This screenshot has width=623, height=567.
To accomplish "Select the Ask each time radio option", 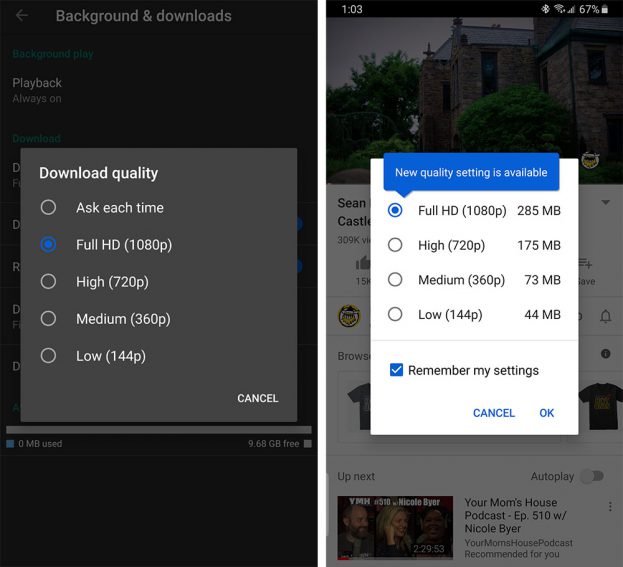I will [x=48, y=207].
